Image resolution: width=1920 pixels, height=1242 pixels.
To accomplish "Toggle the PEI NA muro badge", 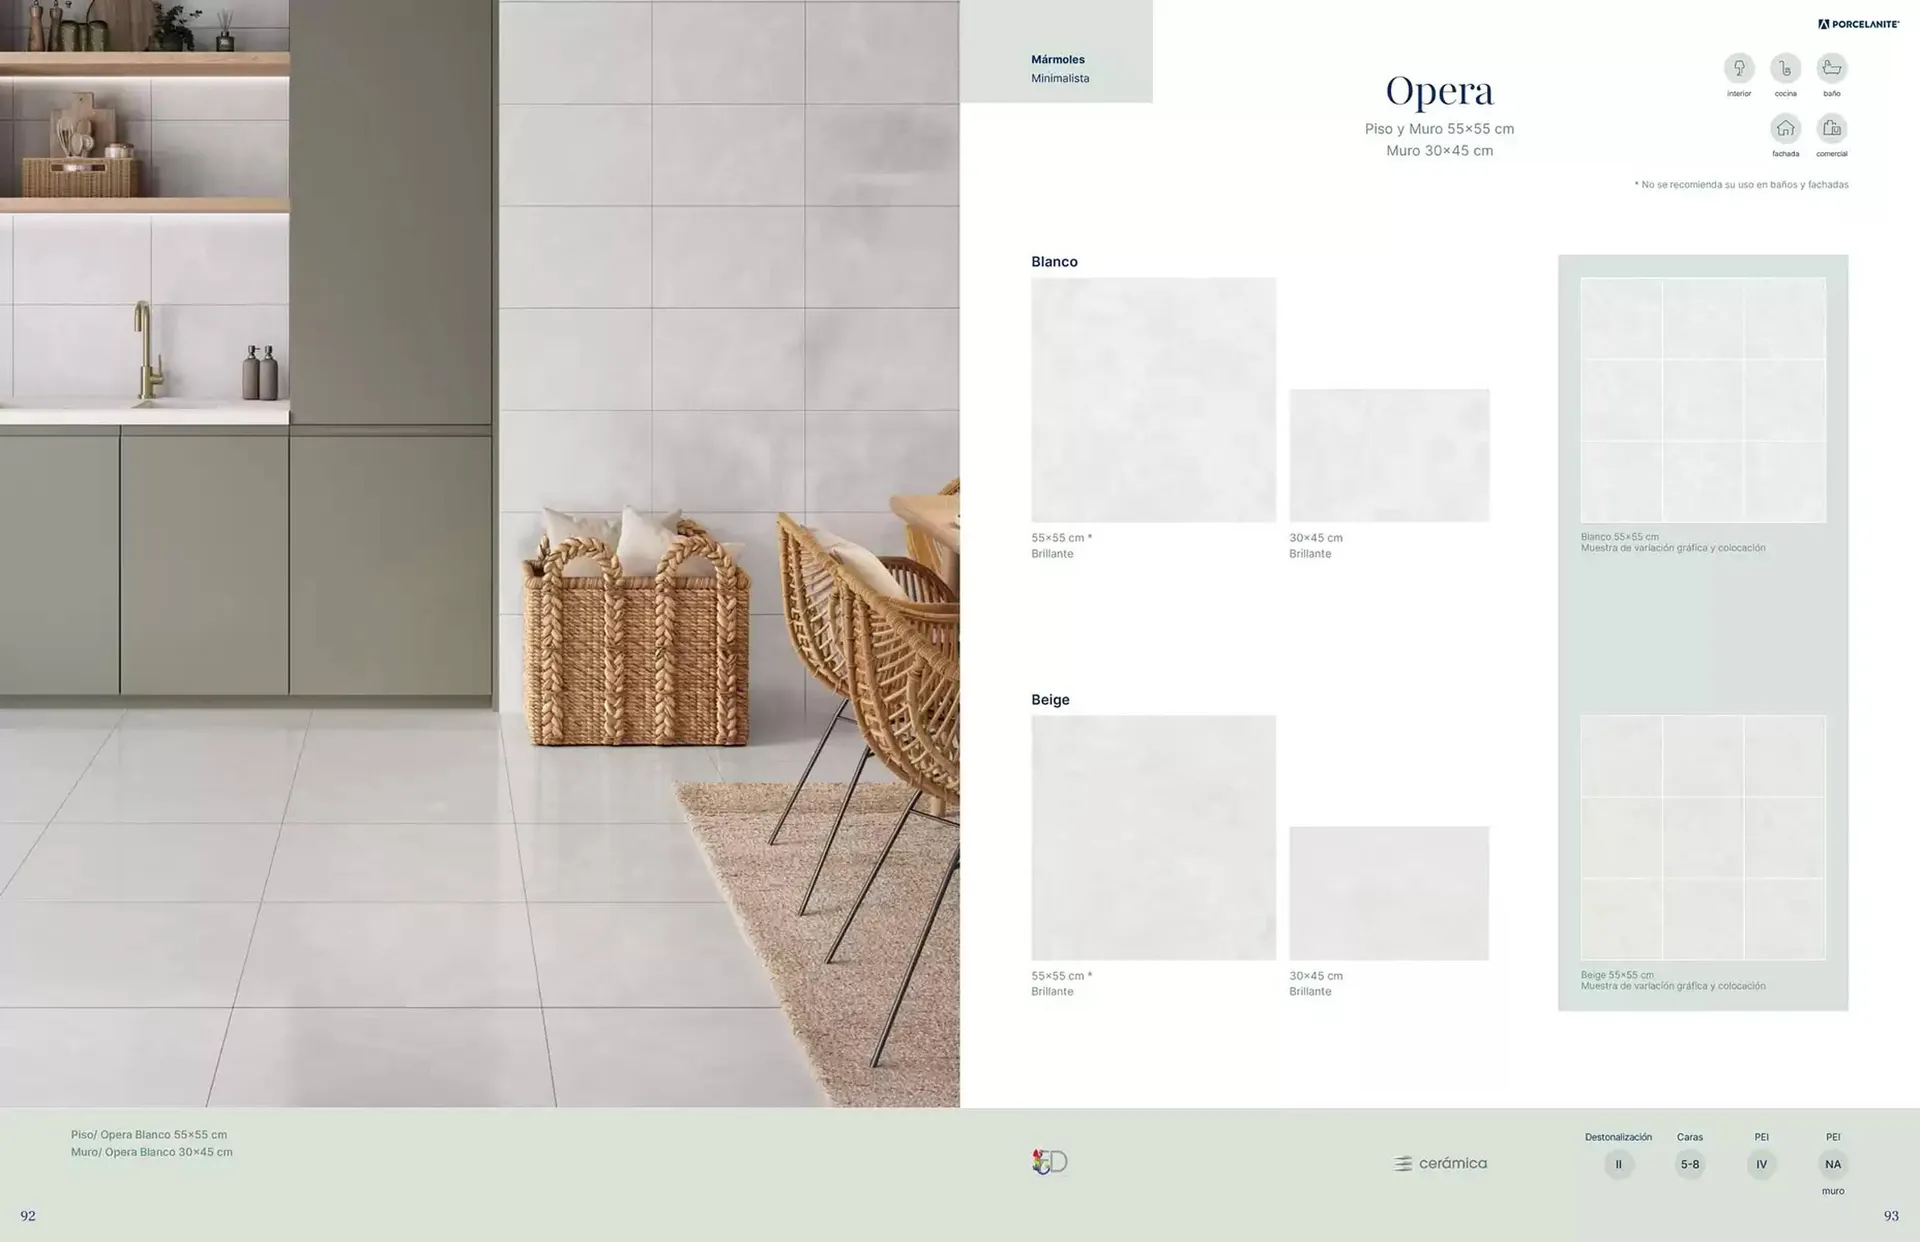I will [1833, 1164].
